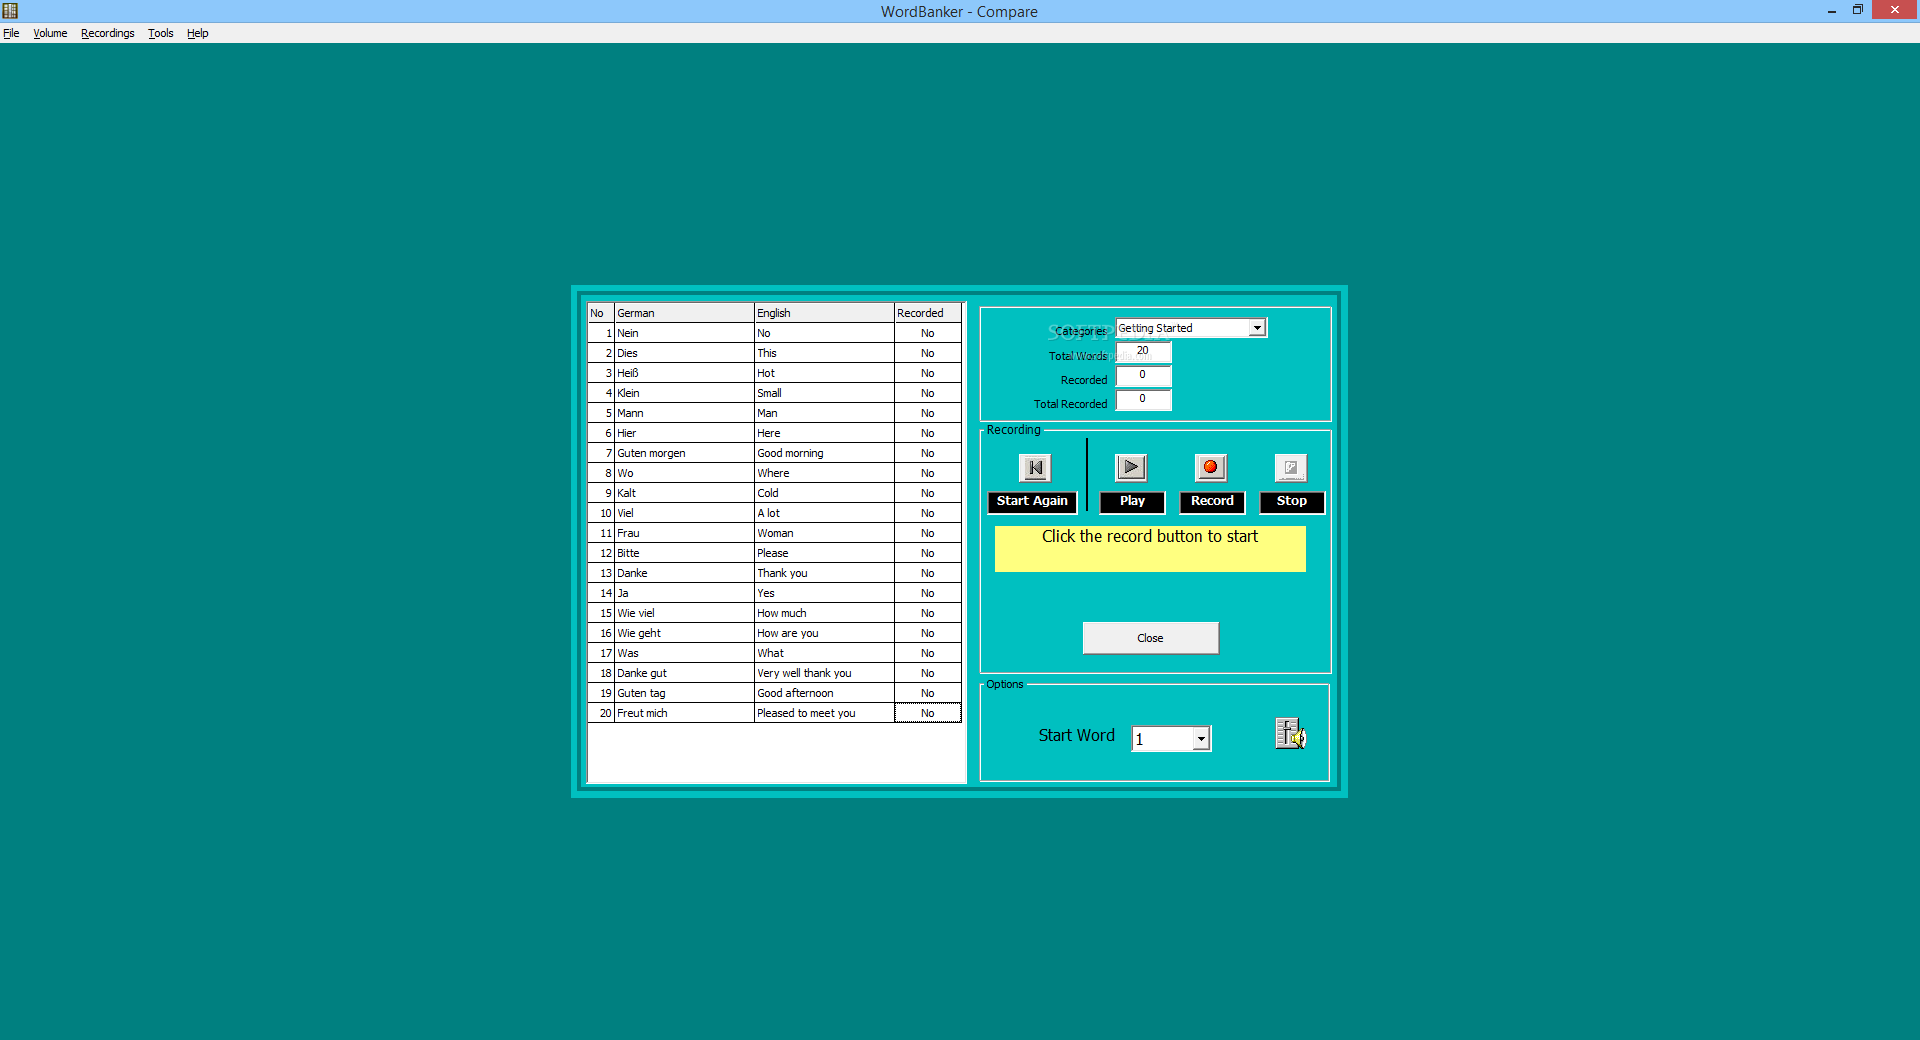Select the English cell 'Cold'
This screenshot has height=1040, width=1920.
pos(824,493)
